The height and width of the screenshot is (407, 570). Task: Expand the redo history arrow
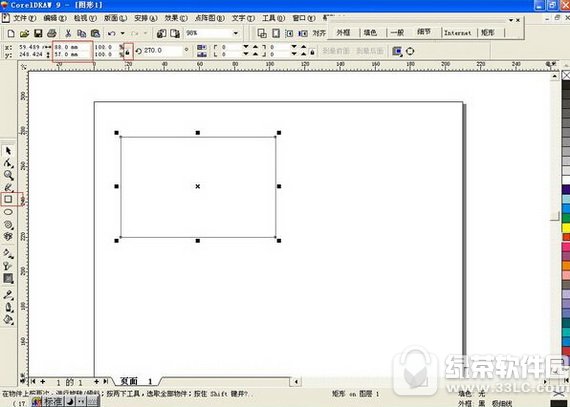(x=145, y=33)
